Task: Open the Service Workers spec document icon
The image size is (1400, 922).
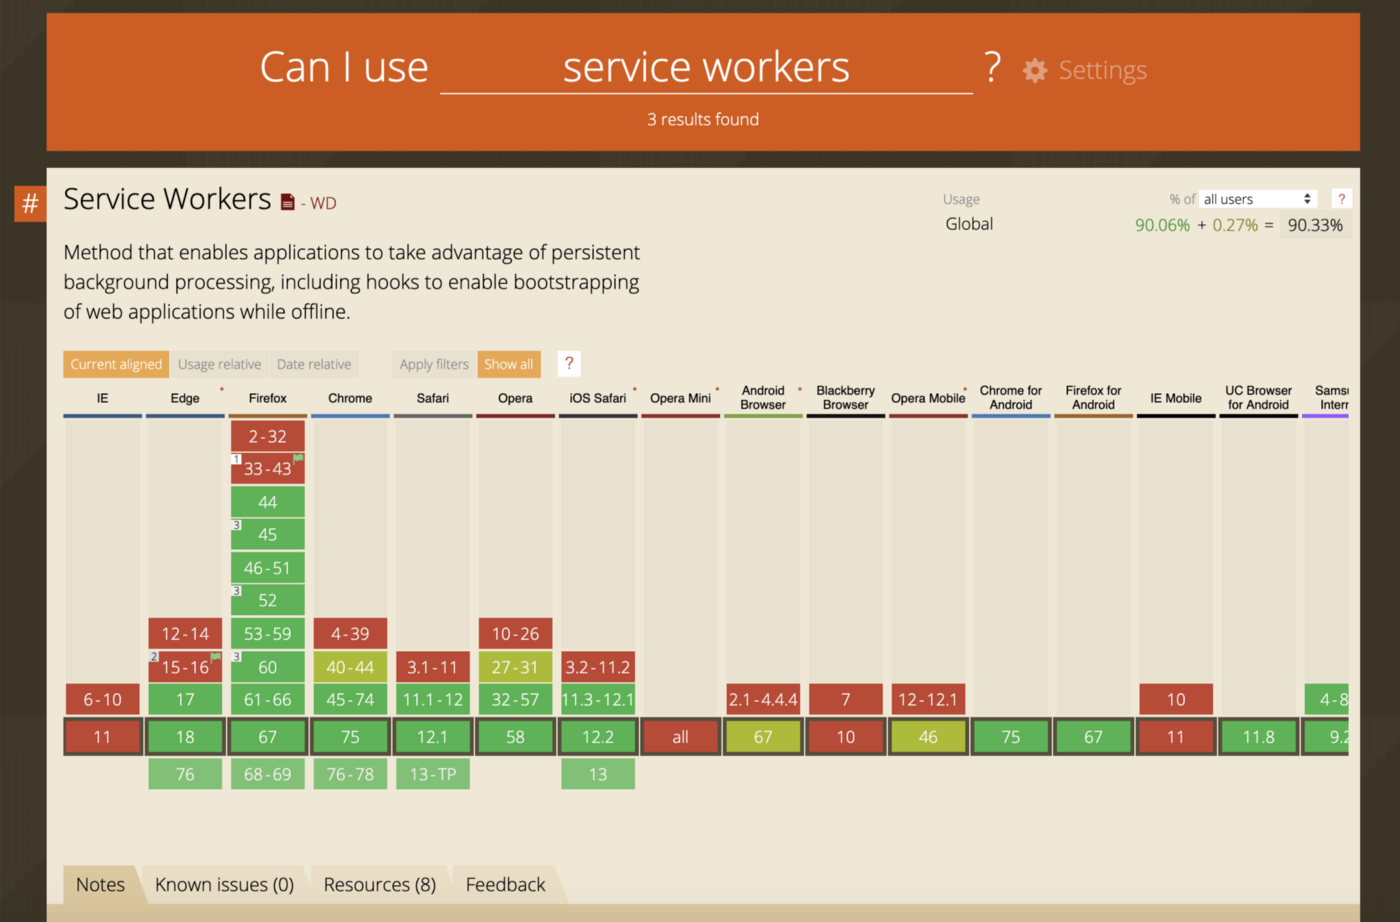Action: pos(288,203)
